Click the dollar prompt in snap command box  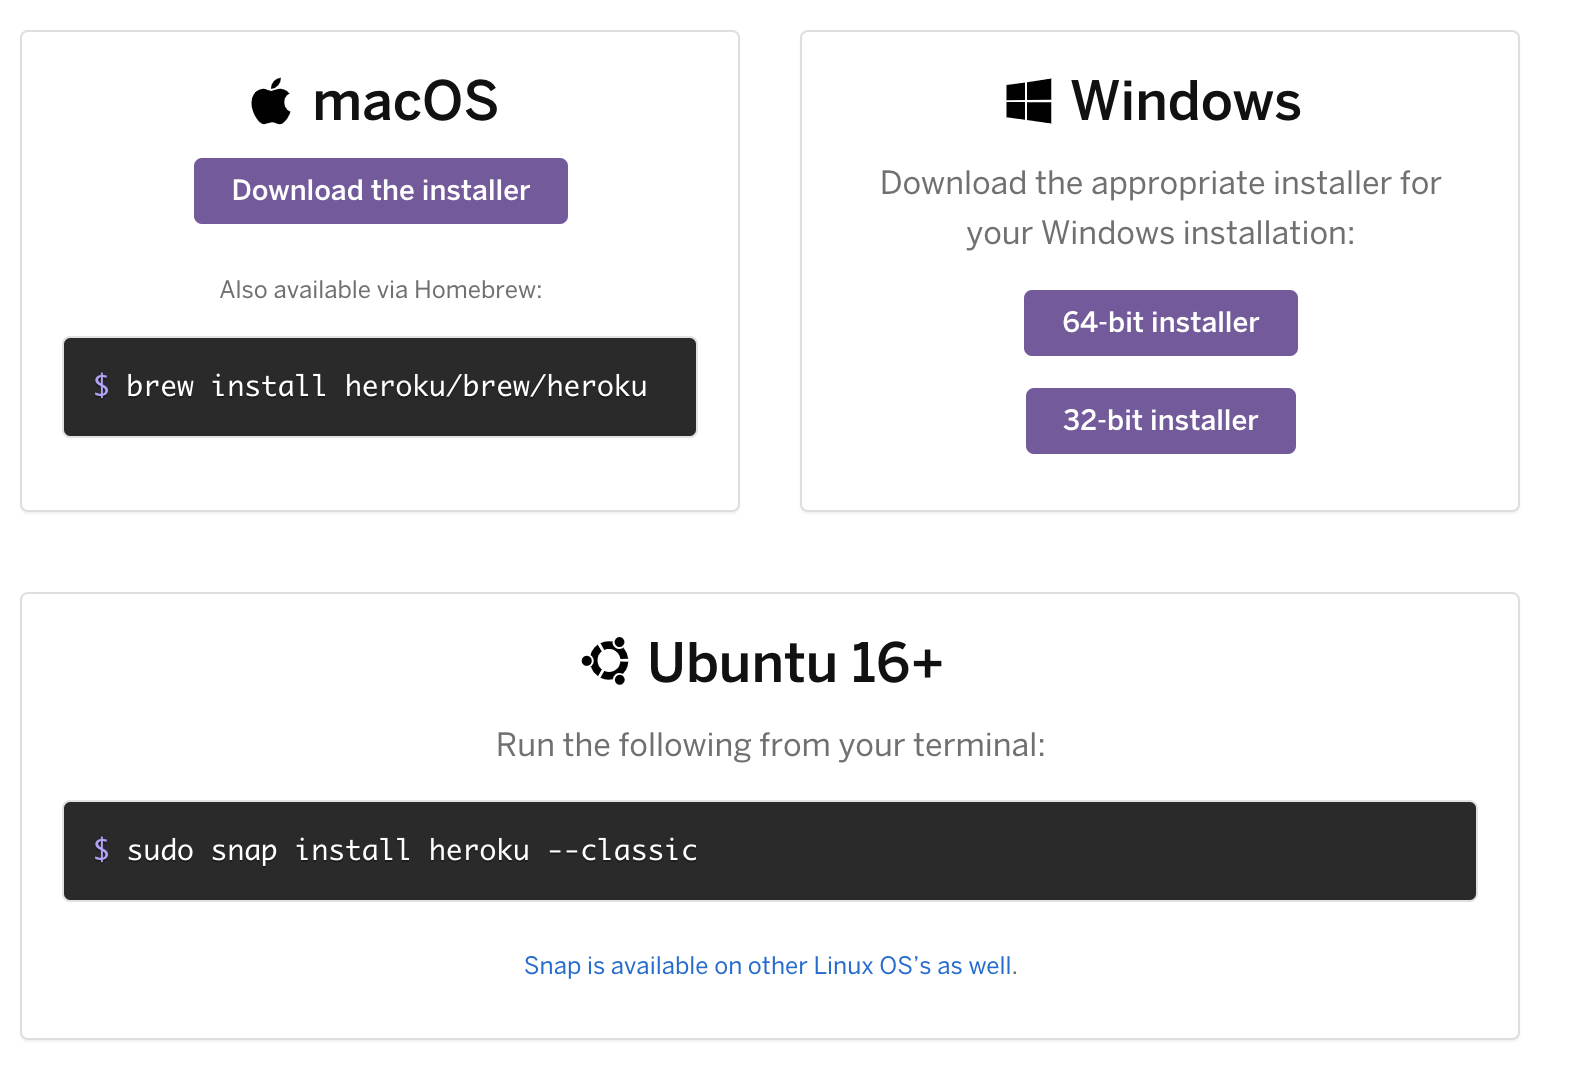click(101, 850)
